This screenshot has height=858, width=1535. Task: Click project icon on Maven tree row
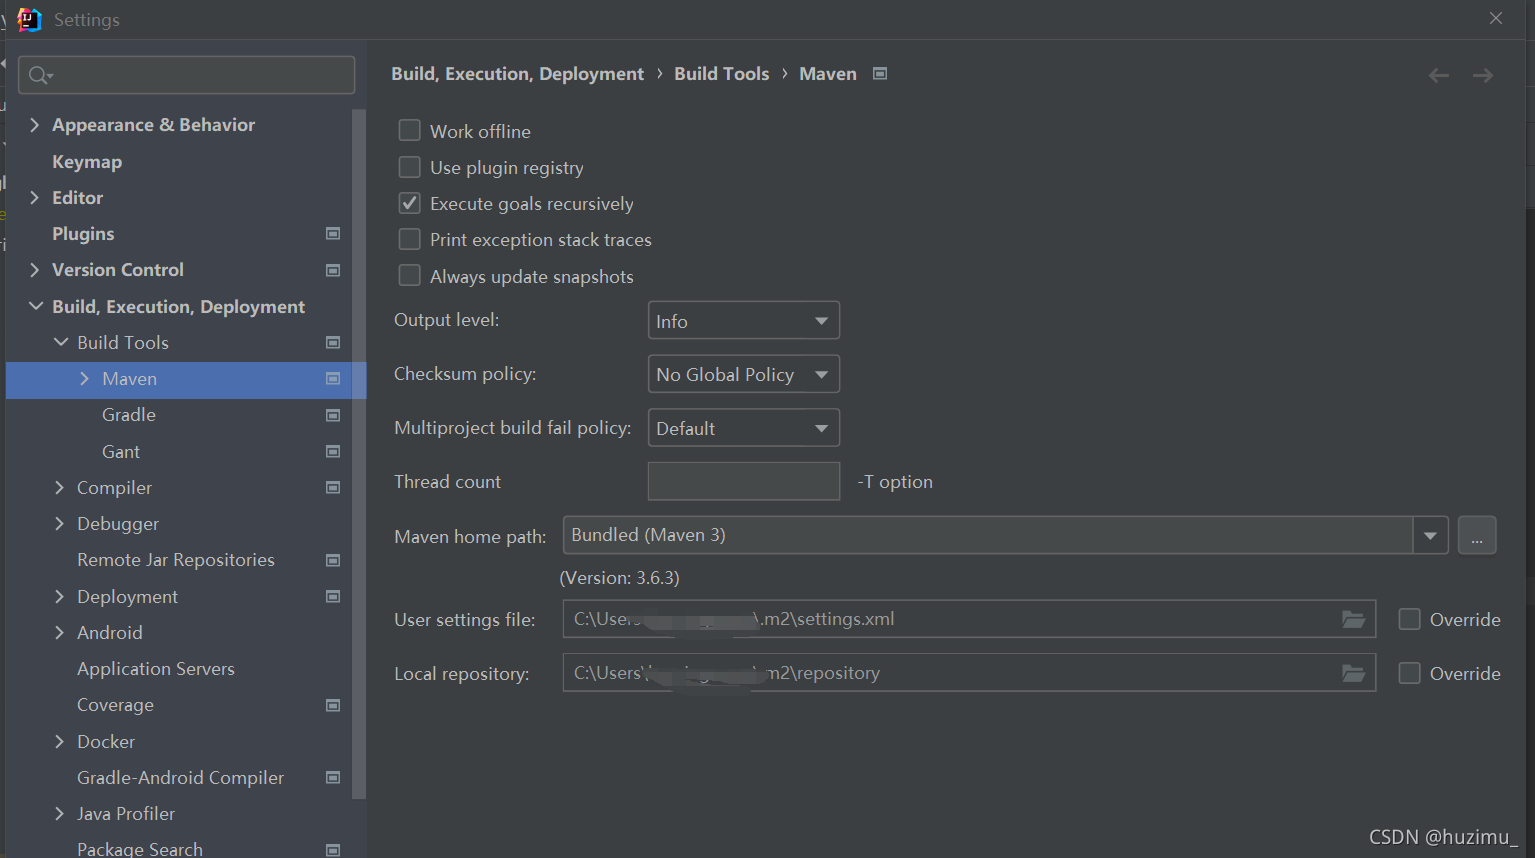tap(333, 378)
